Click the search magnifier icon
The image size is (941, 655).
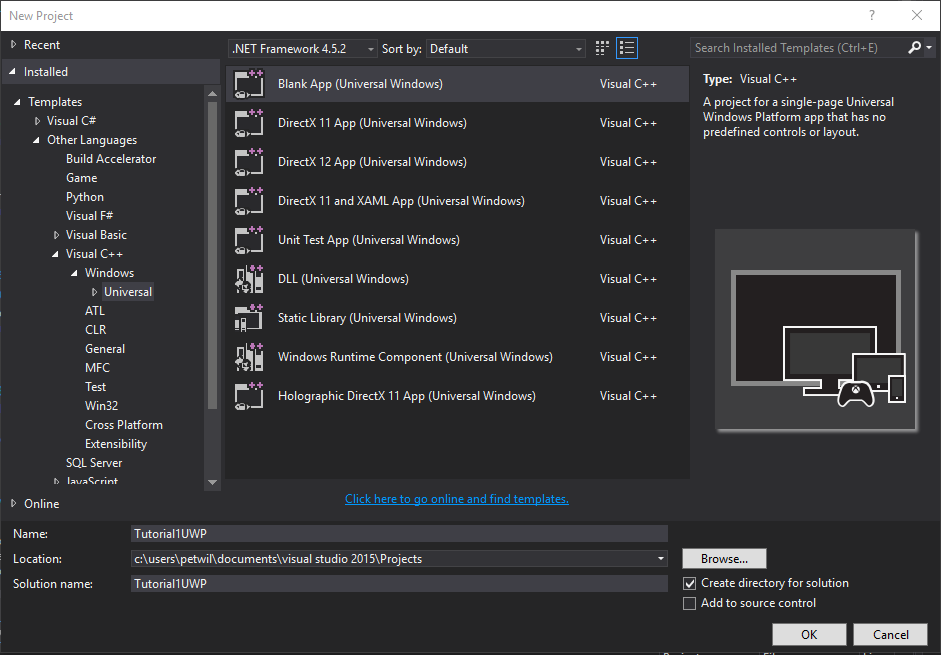click(914, 48)
